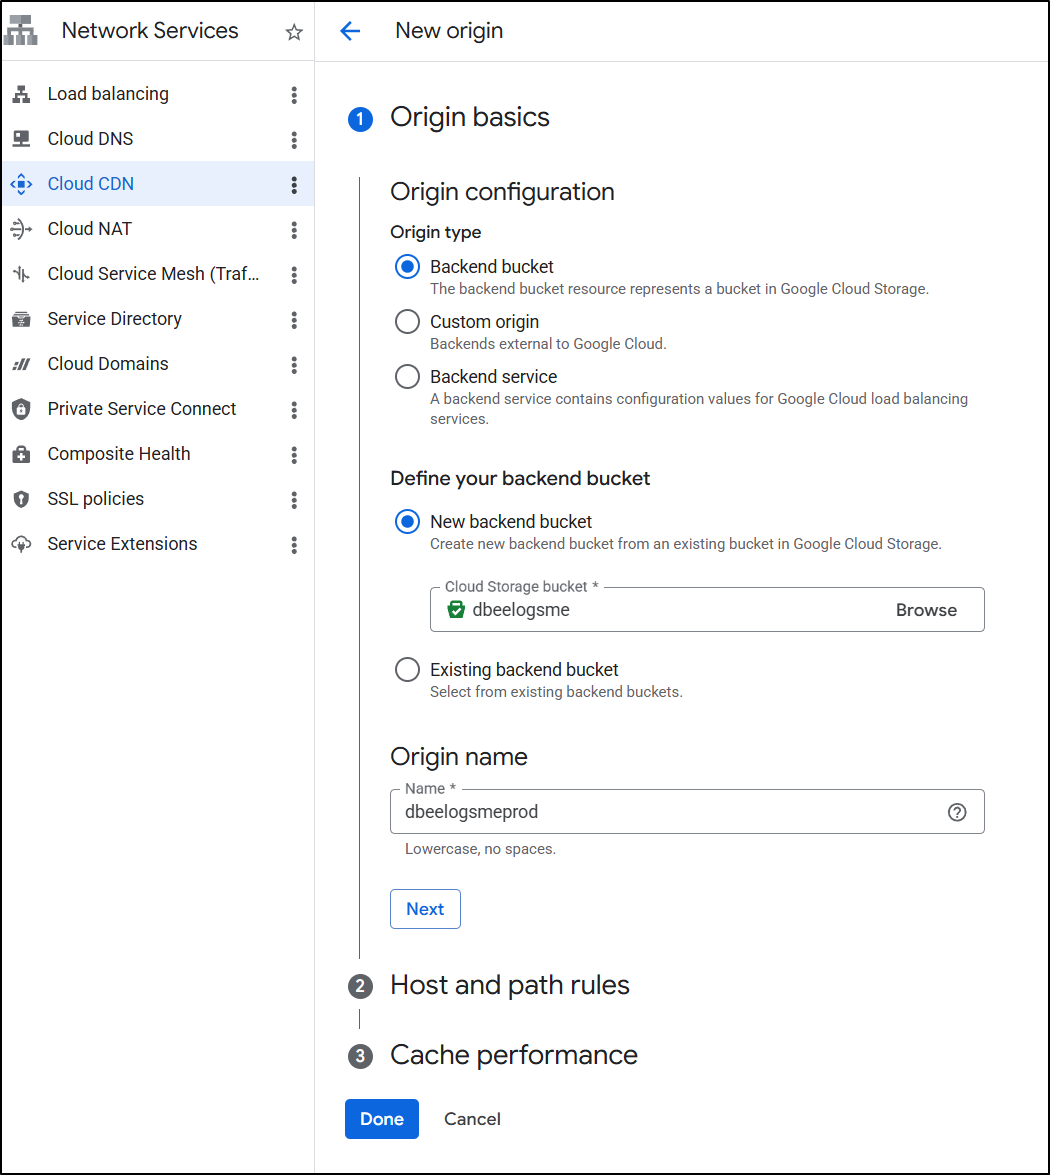Open Service Directory in the sidebar
The image size is (1050, 1175).
pos(115,319)
